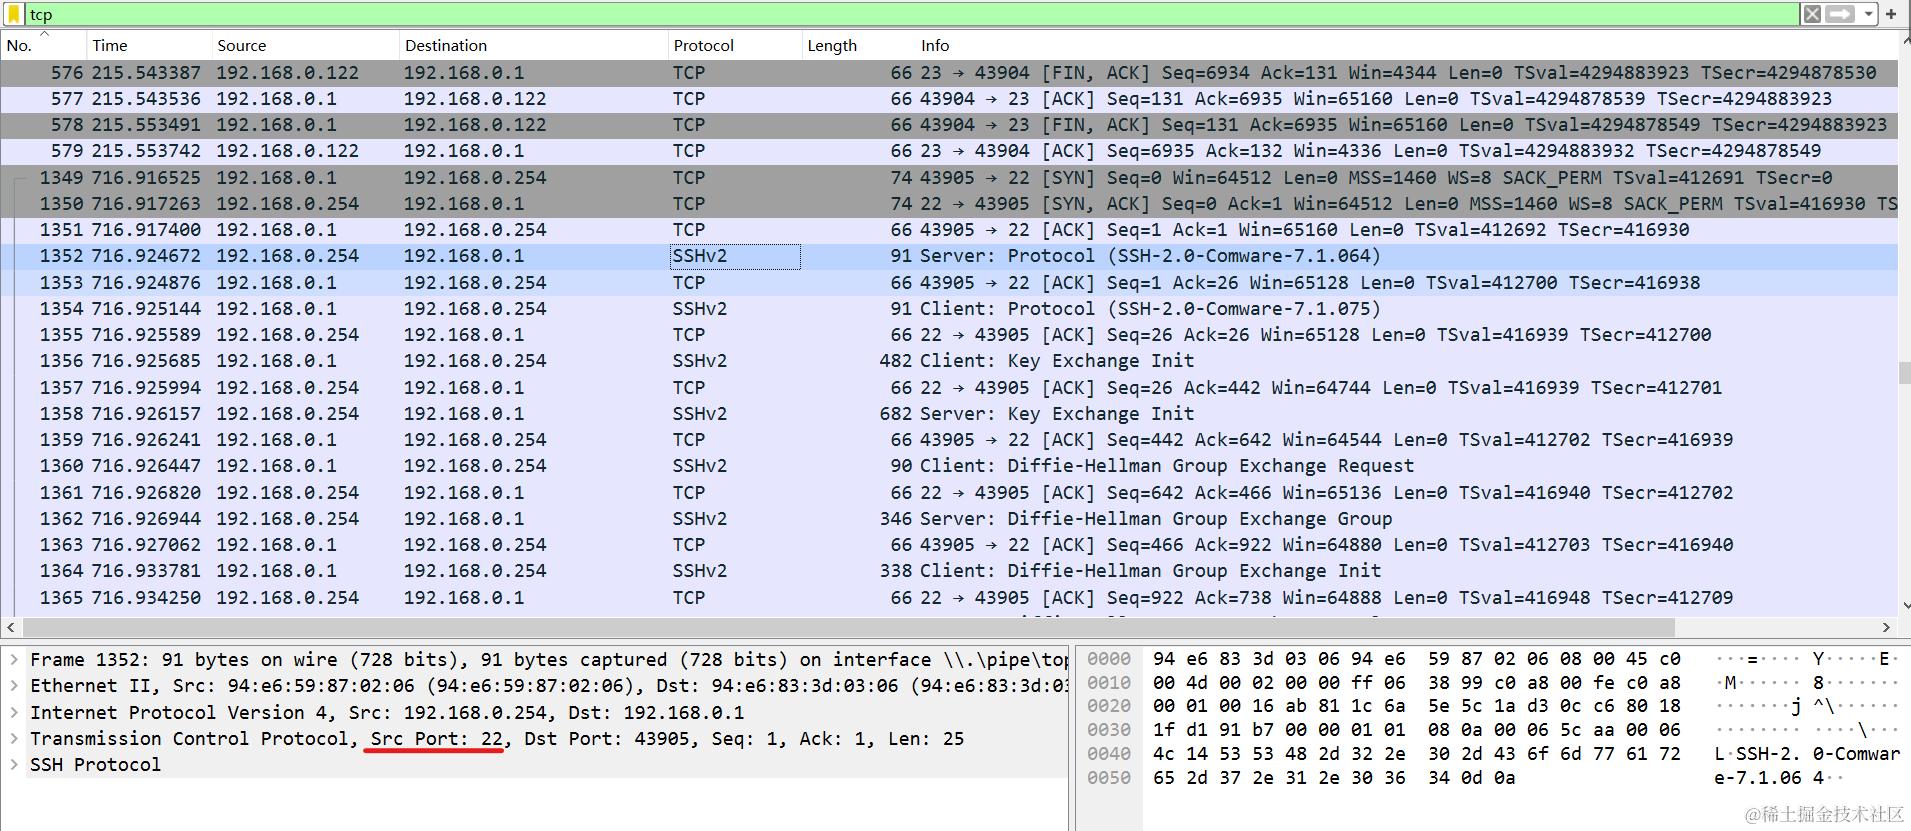Screen dimensions: 1911x831
Task: Sort packets by the No. column
Action: click(x=43, y=45)
